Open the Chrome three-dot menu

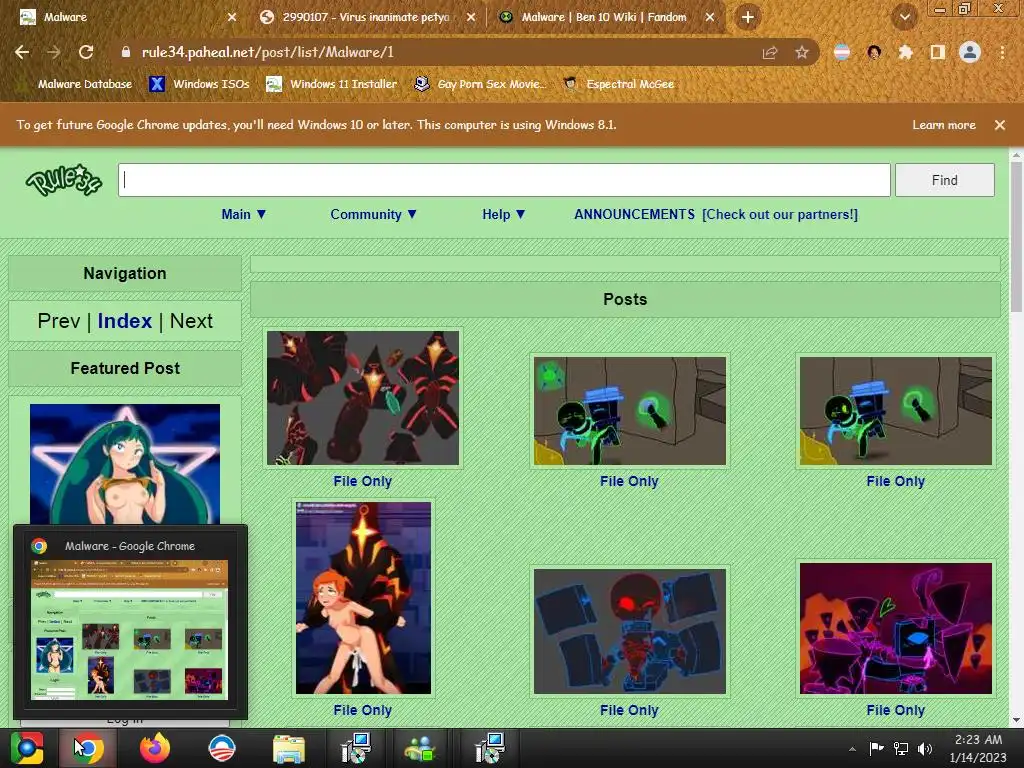(1002, 52)
